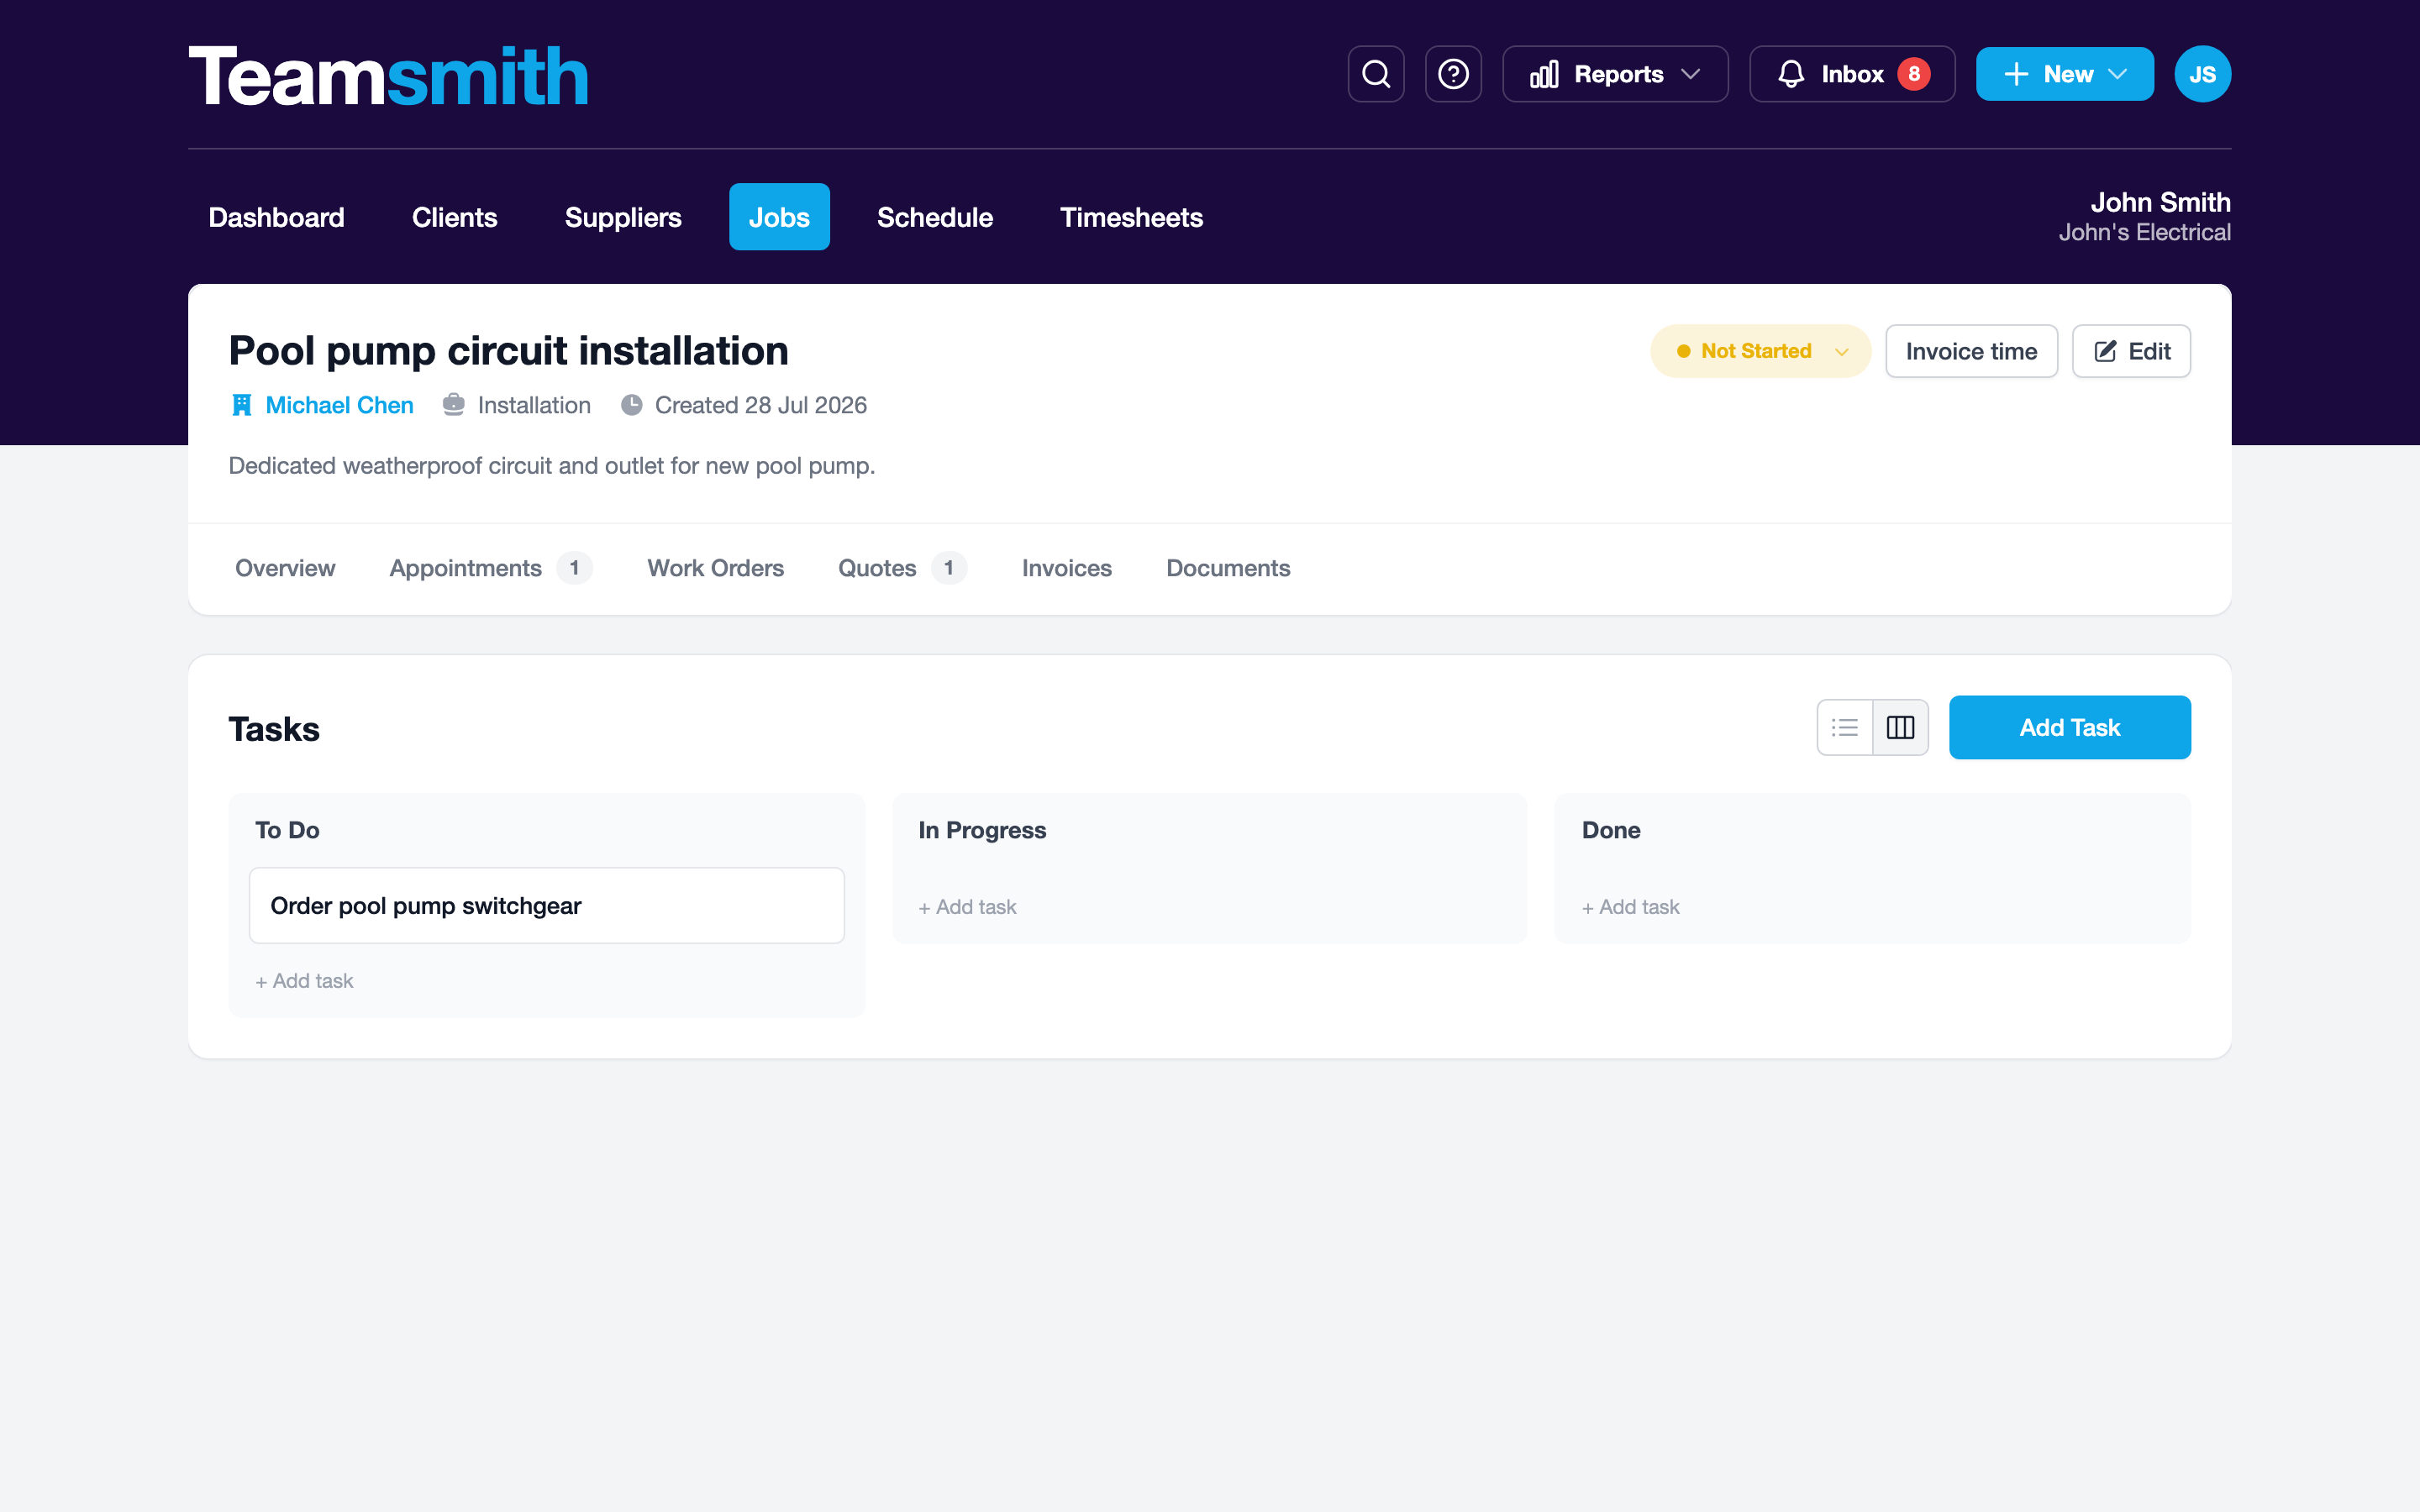Viewport: 2420px width, 1512px height.
Task: Open the Order pool pump switchgear task card
Action: coord(547,905)
